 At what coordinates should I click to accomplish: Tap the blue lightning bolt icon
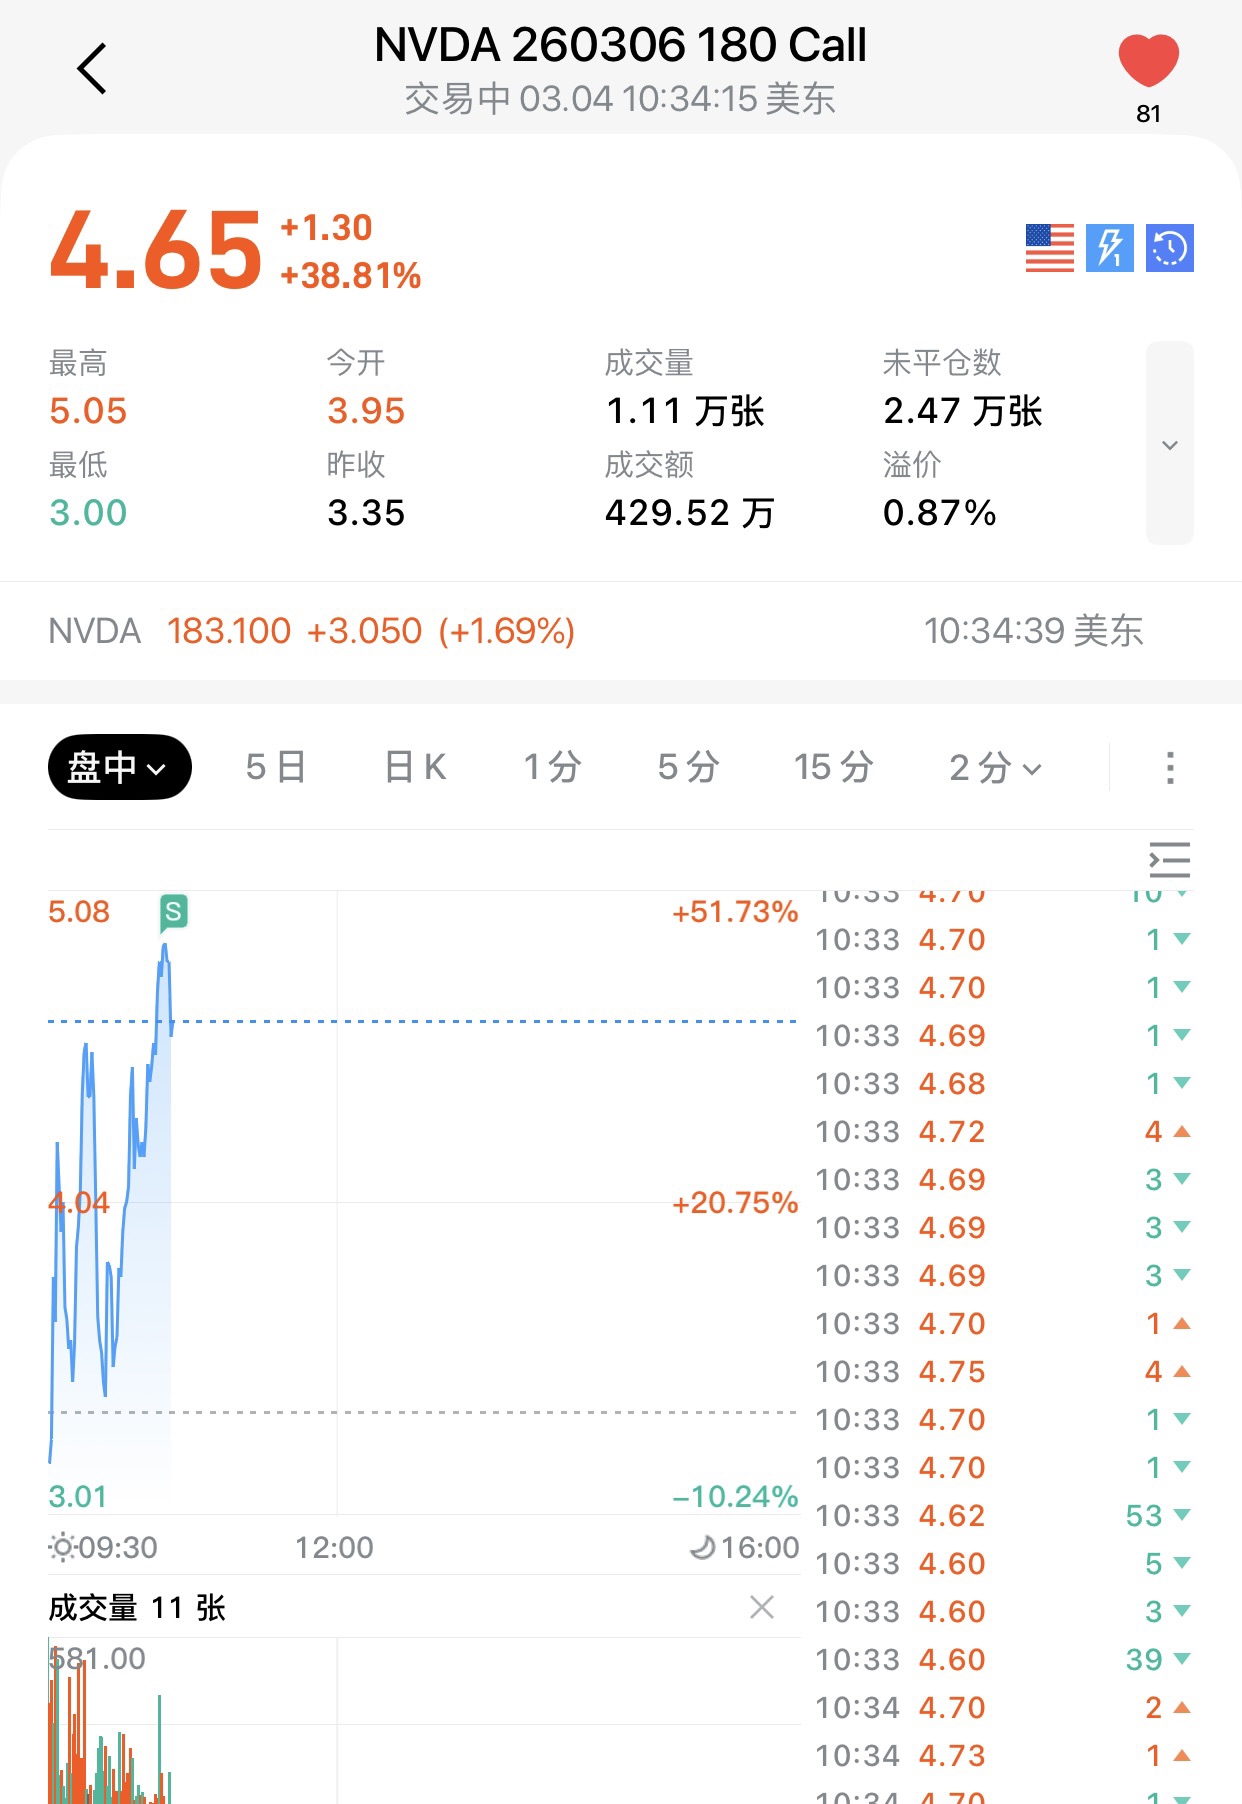[1109, 248]
